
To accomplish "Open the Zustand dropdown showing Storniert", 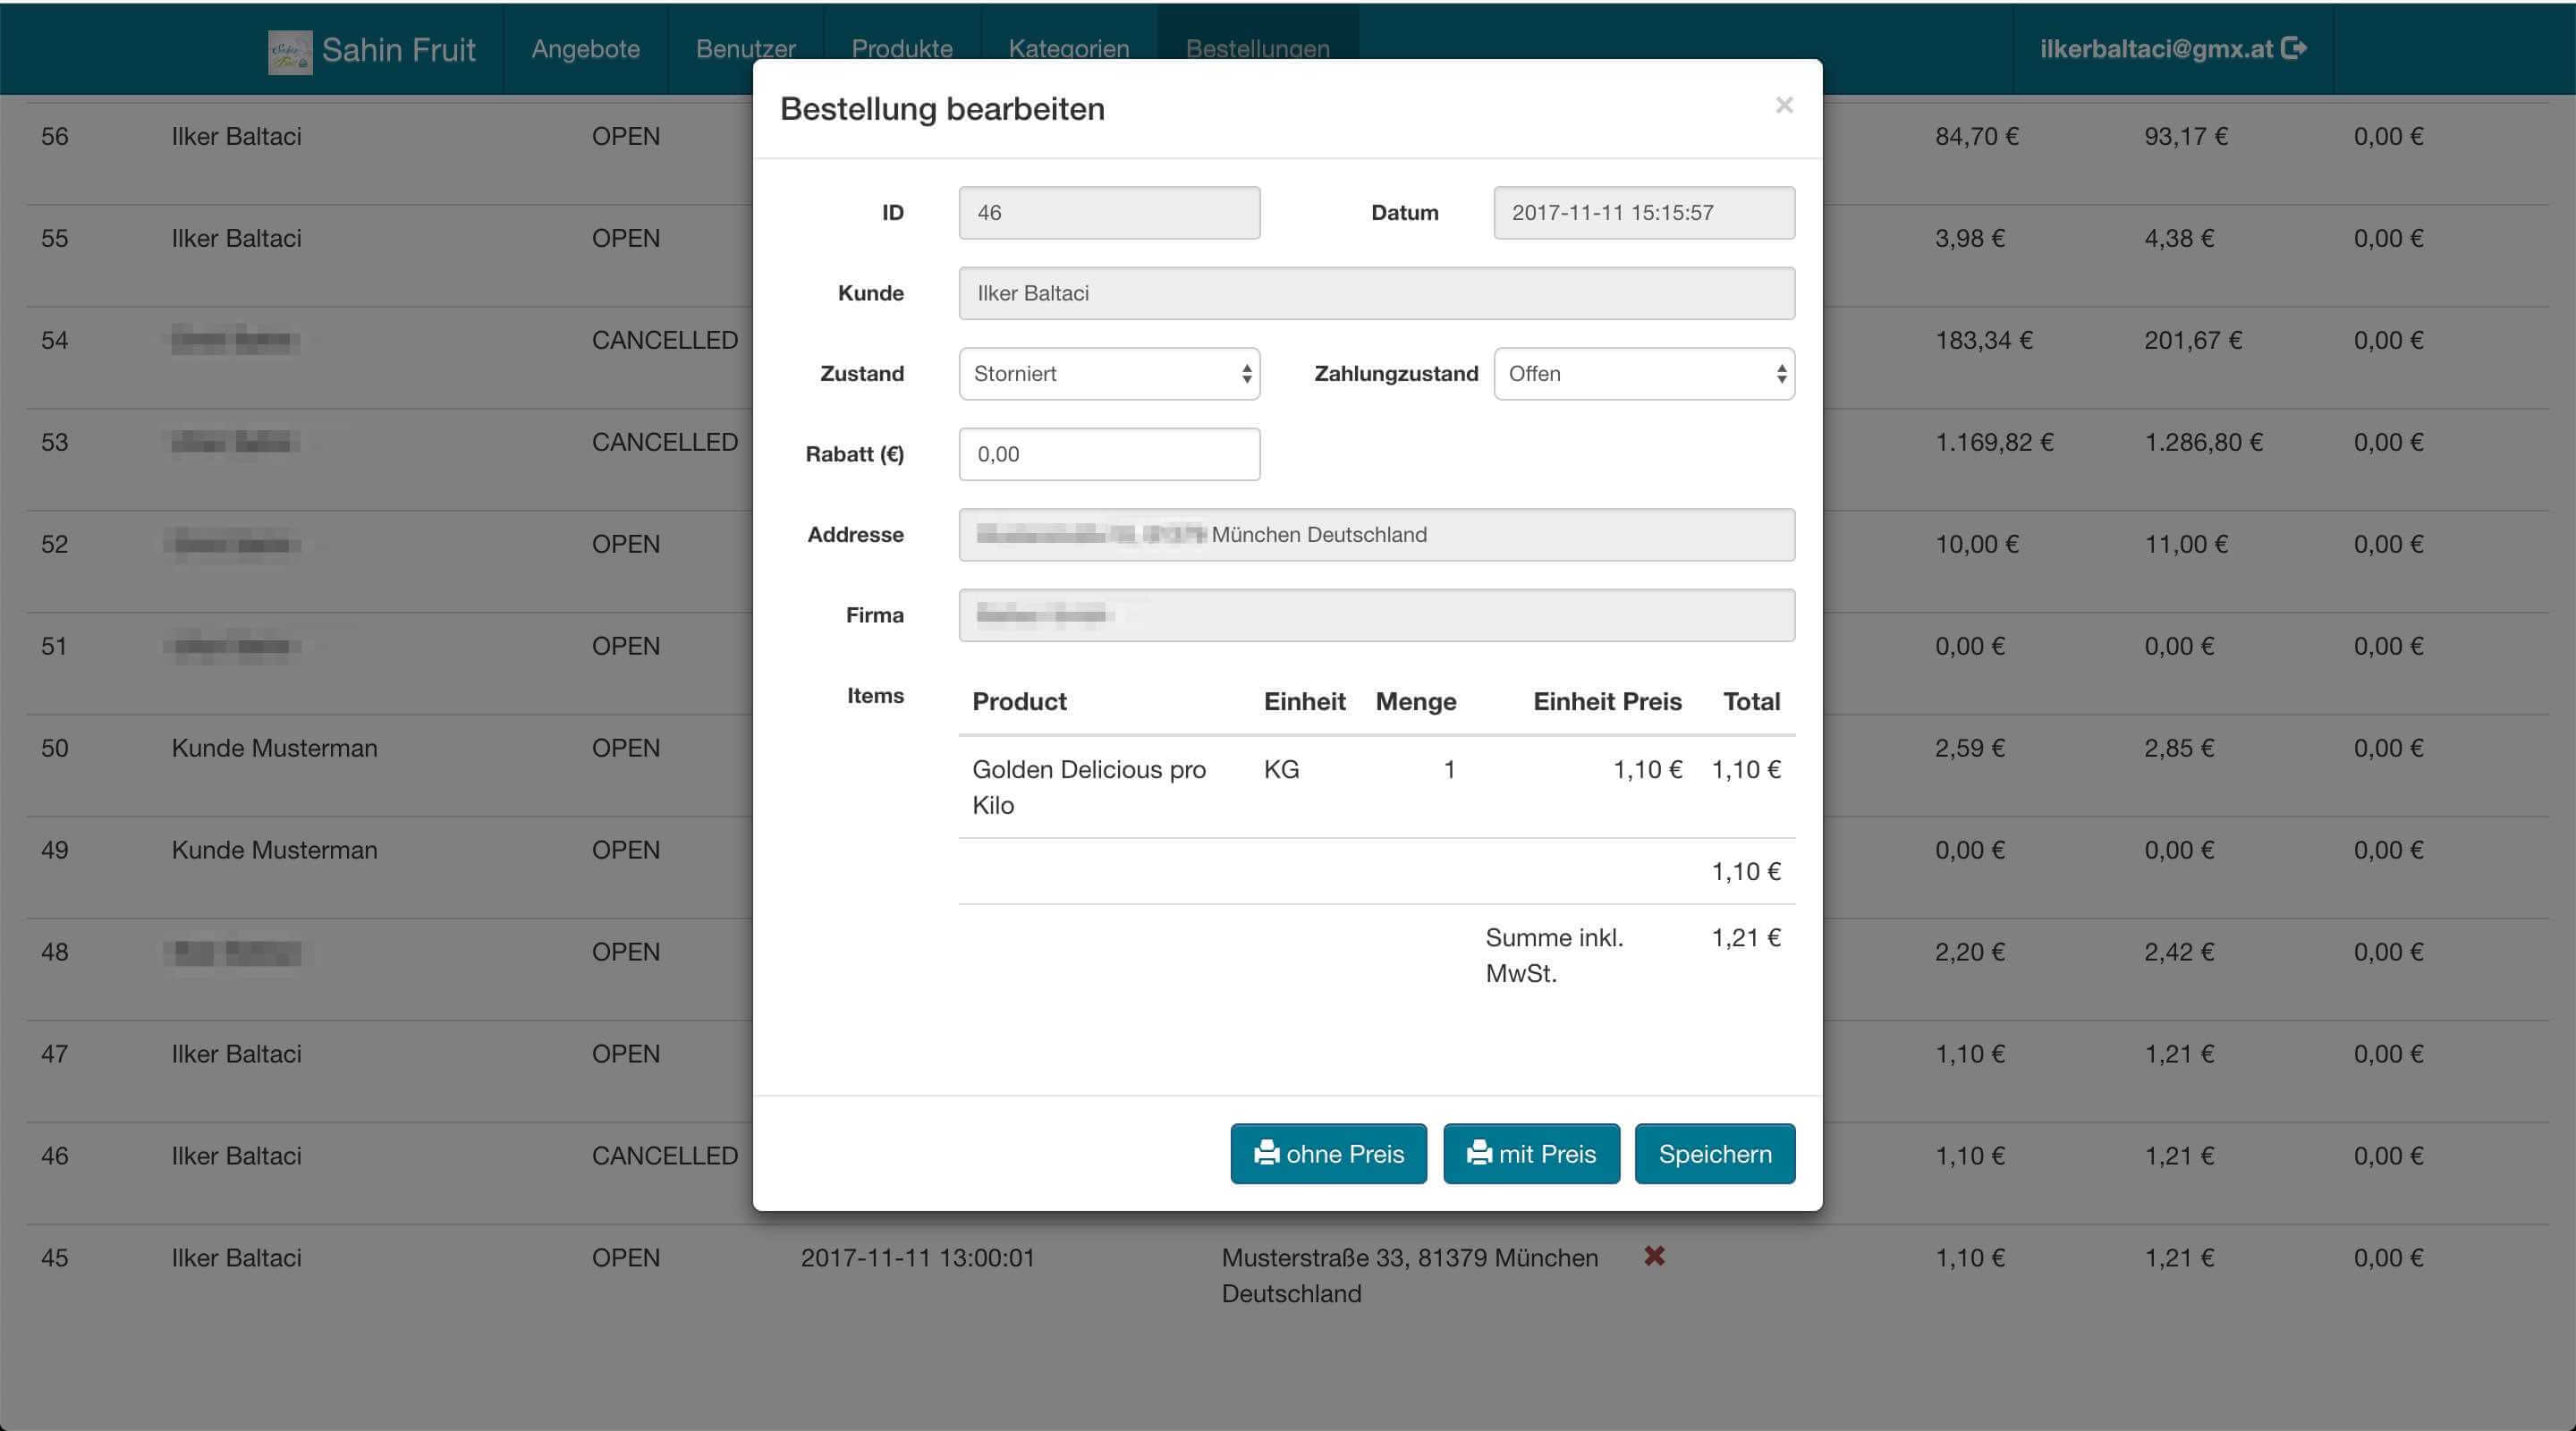I will pyautogui.click(x=1108, y=374).
